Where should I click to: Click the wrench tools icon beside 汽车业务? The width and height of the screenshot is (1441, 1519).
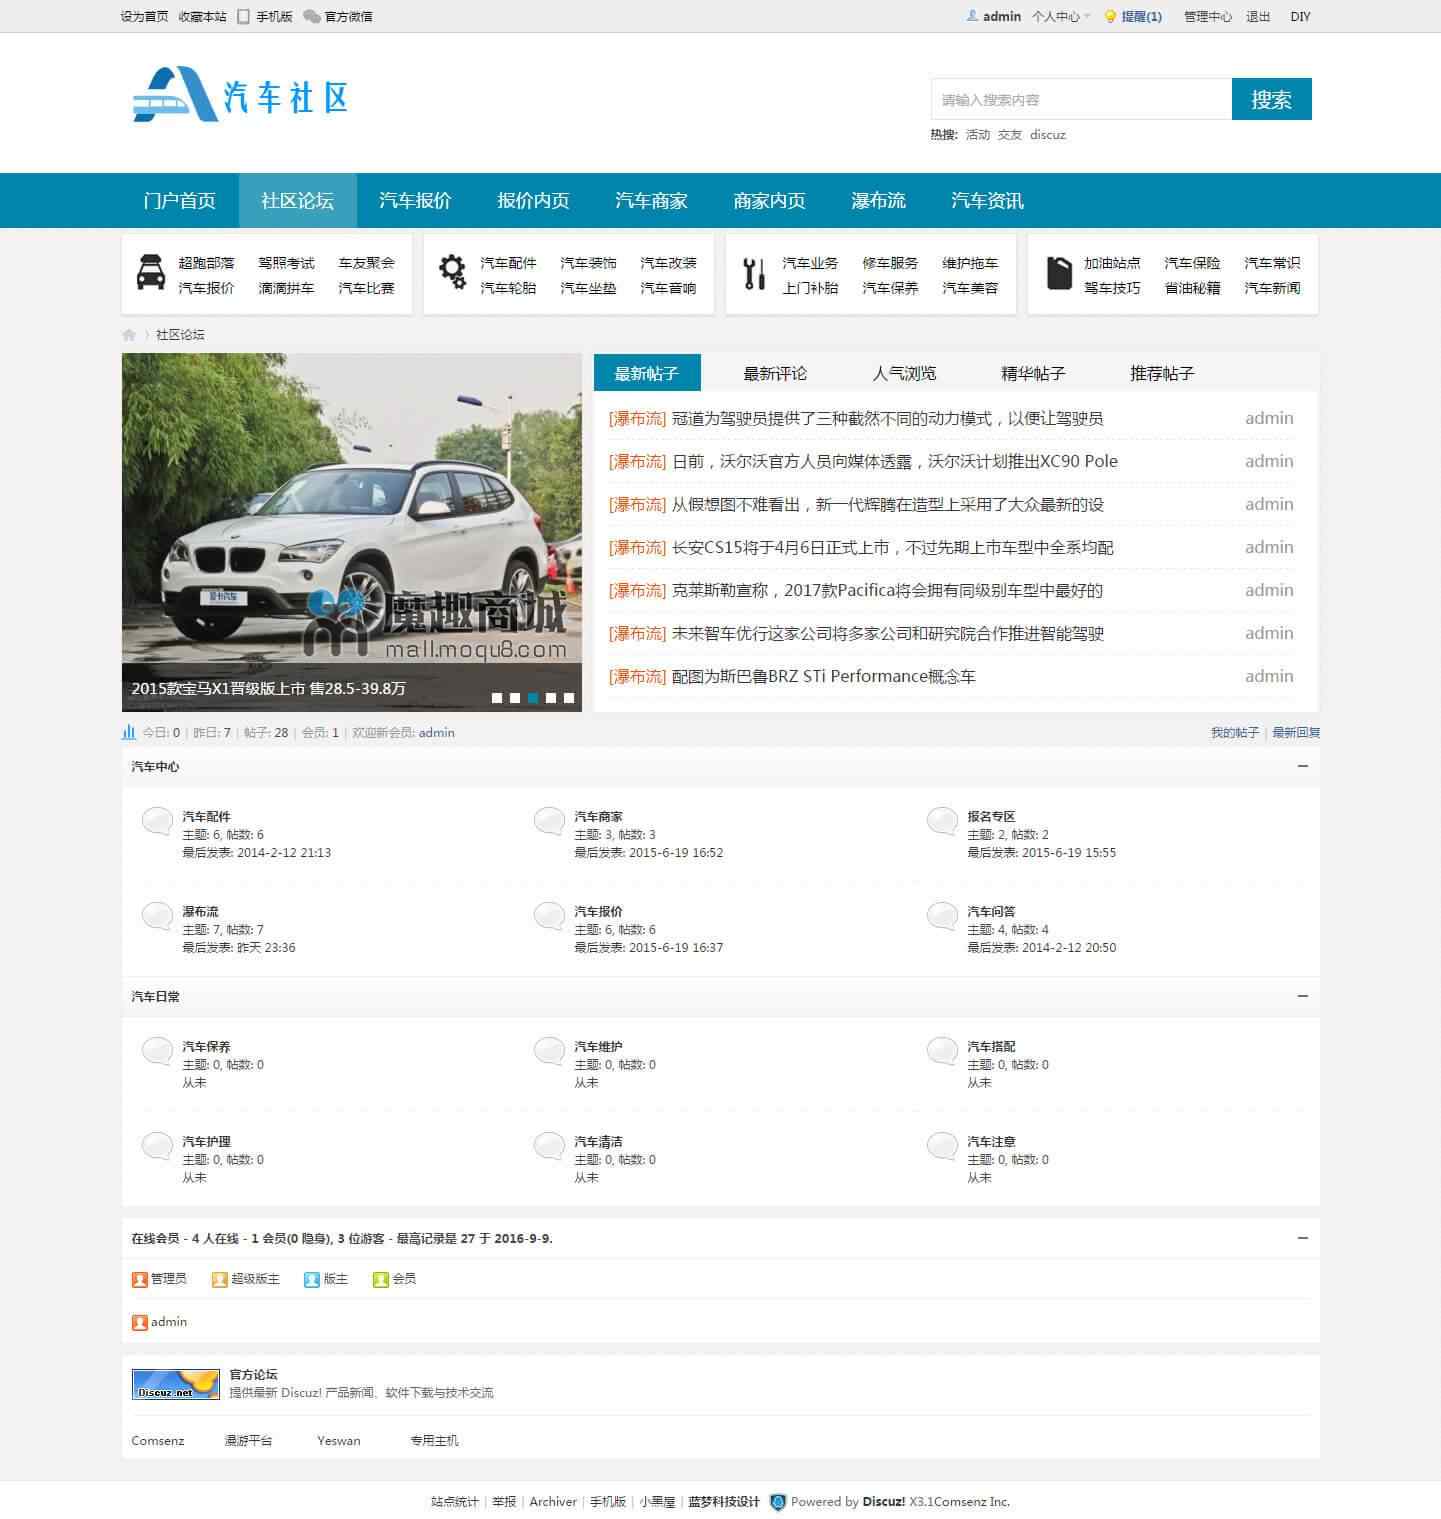754,273
